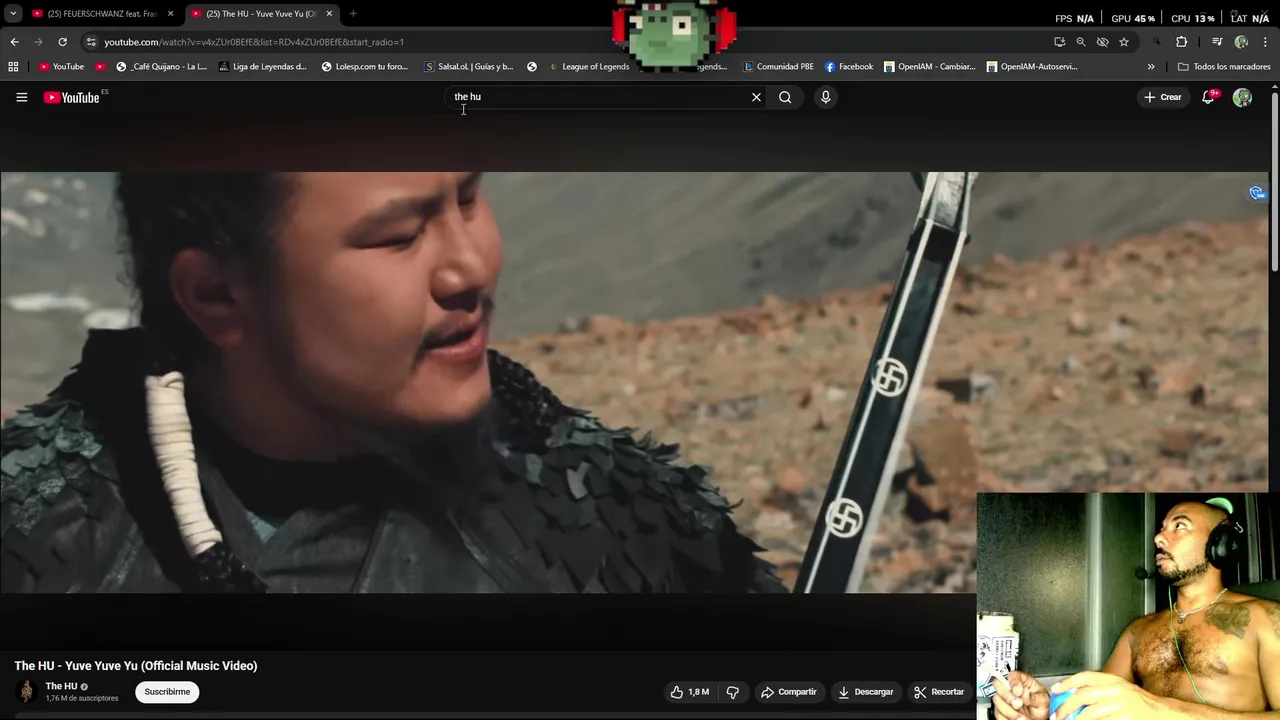
Task: Open the apps grid in bookmarks bar
Action: (x=13, y=67)
